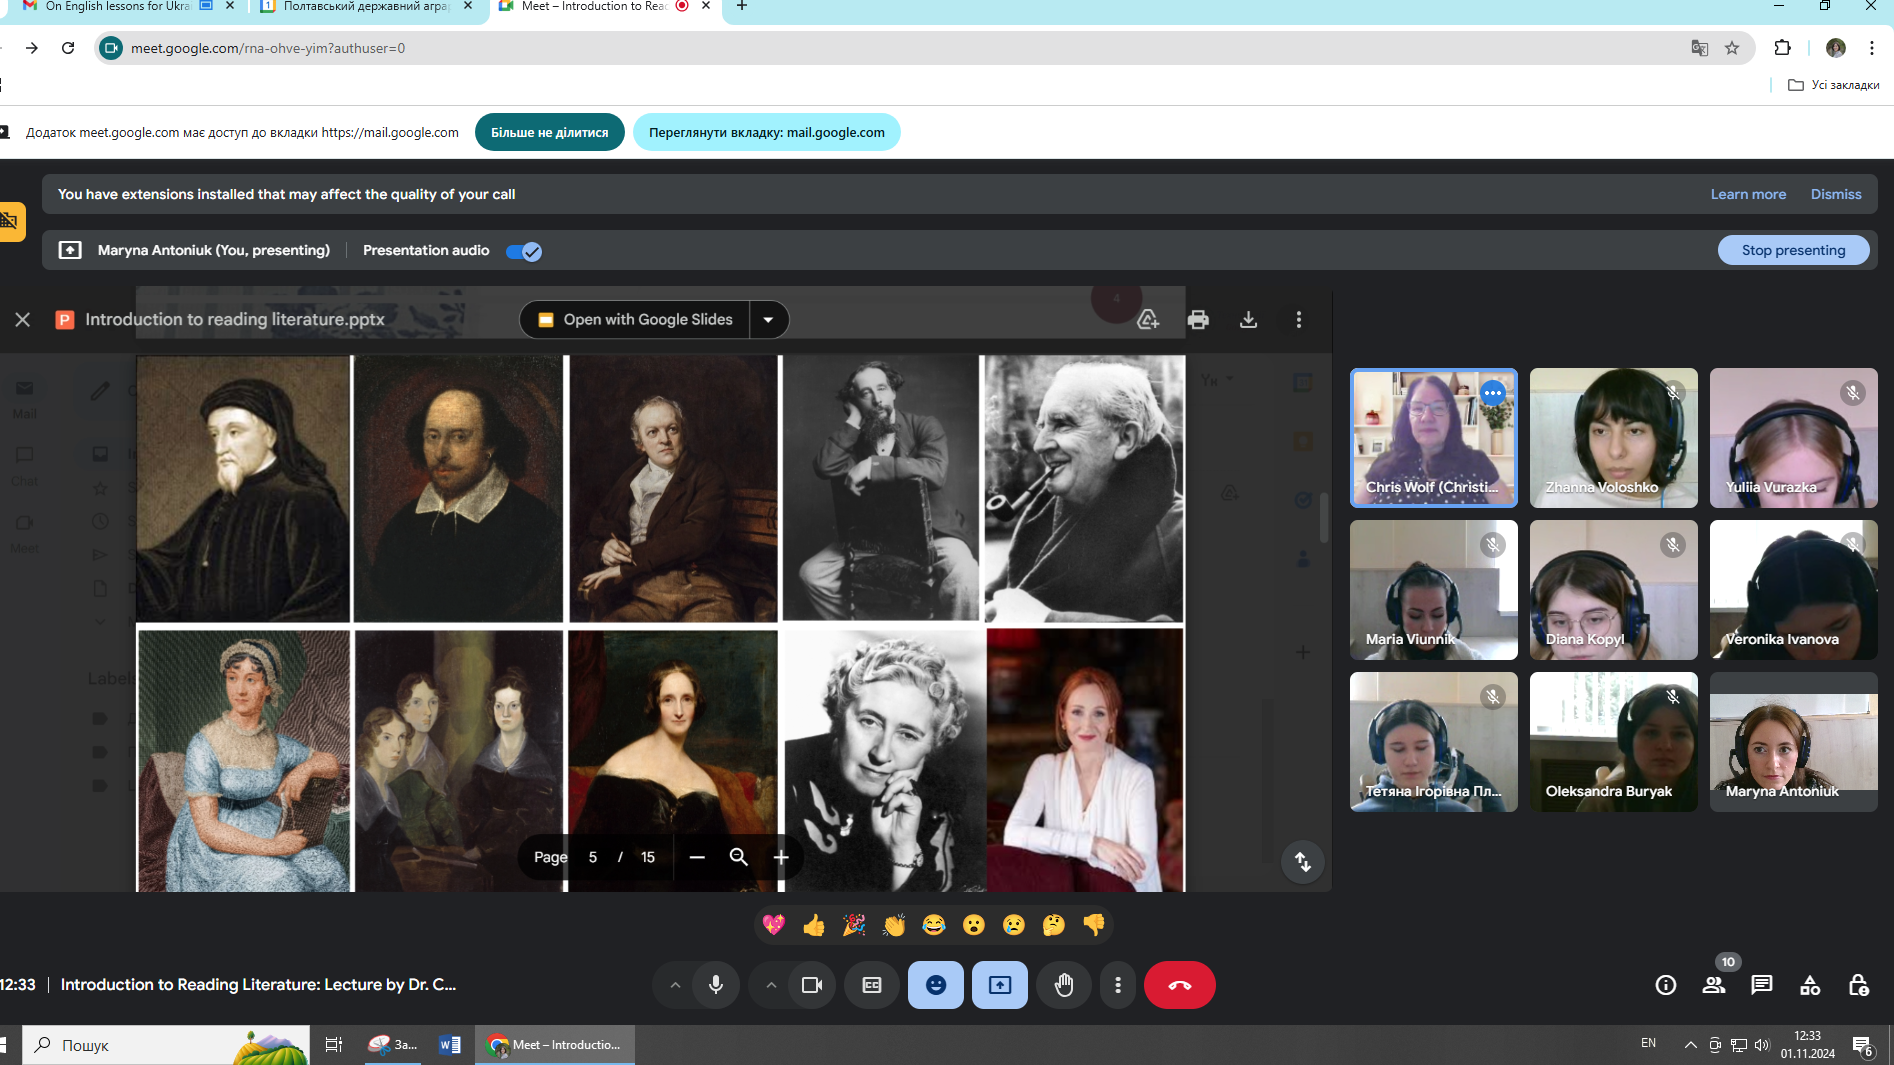Send thumbs down reaction
This screenshot has width=1894, height=1065.
(1094, 925)
